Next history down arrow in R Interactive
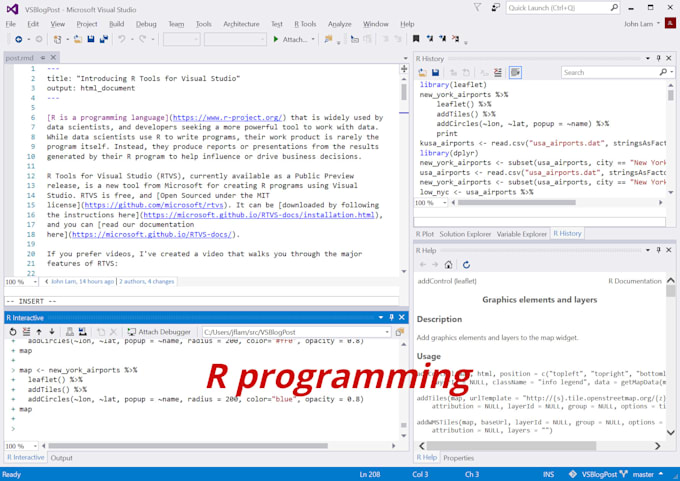The width and height of the screenshot is (680, 481). 52,332
